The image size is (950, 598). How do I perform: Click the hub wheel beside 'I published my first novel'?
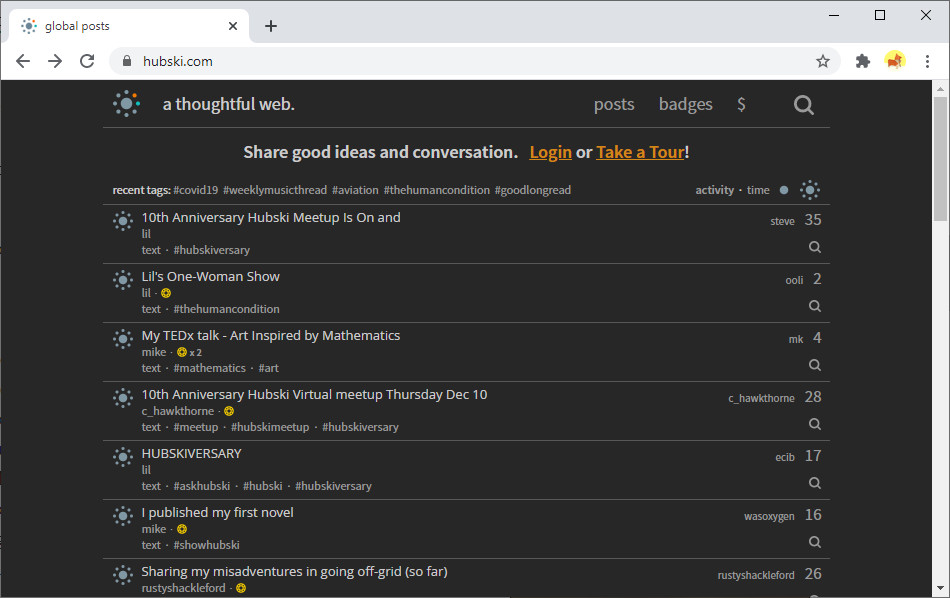tap(123, 516)
